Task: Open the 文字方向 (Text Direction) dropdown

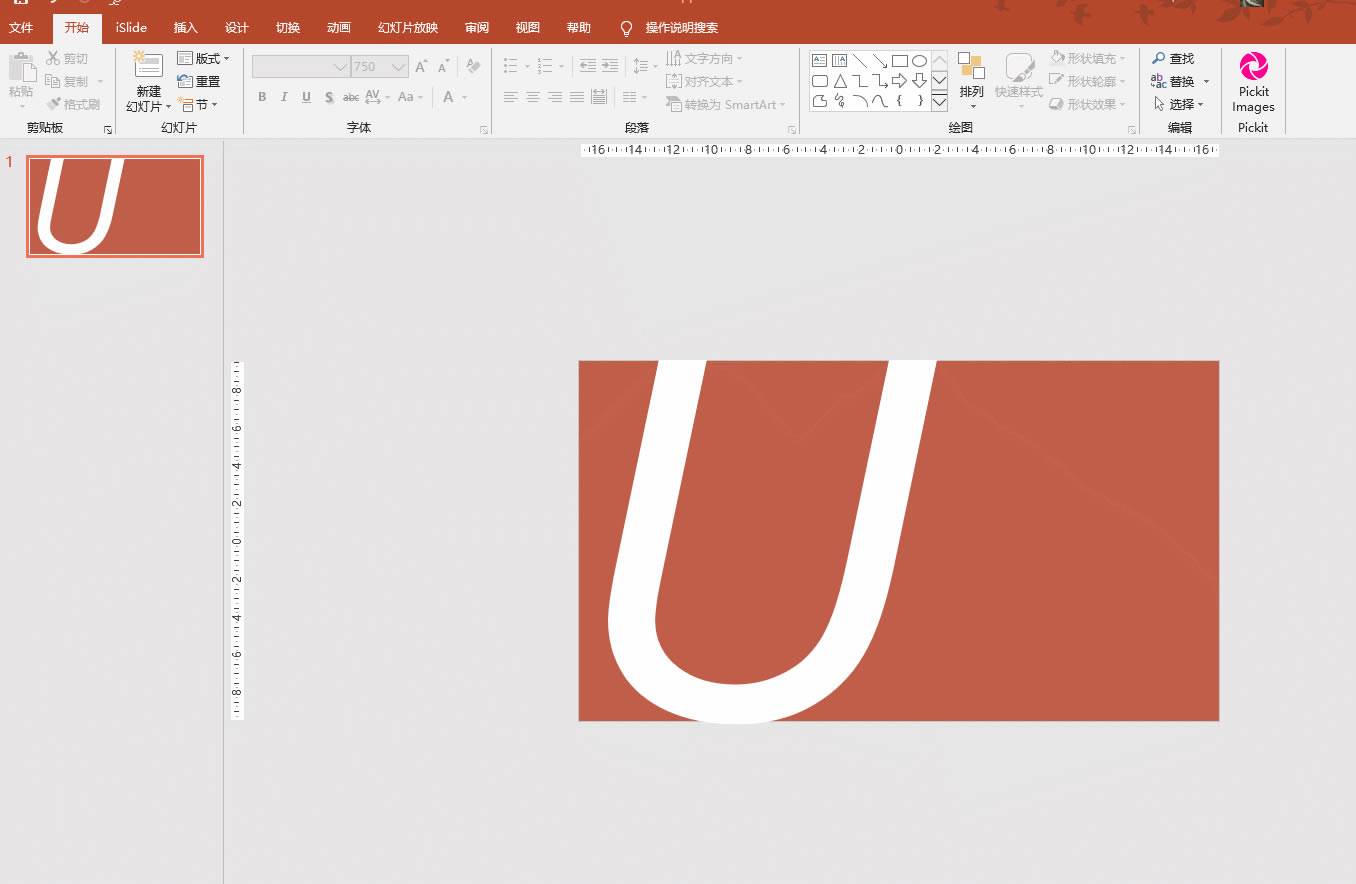Action: (705, 58)
